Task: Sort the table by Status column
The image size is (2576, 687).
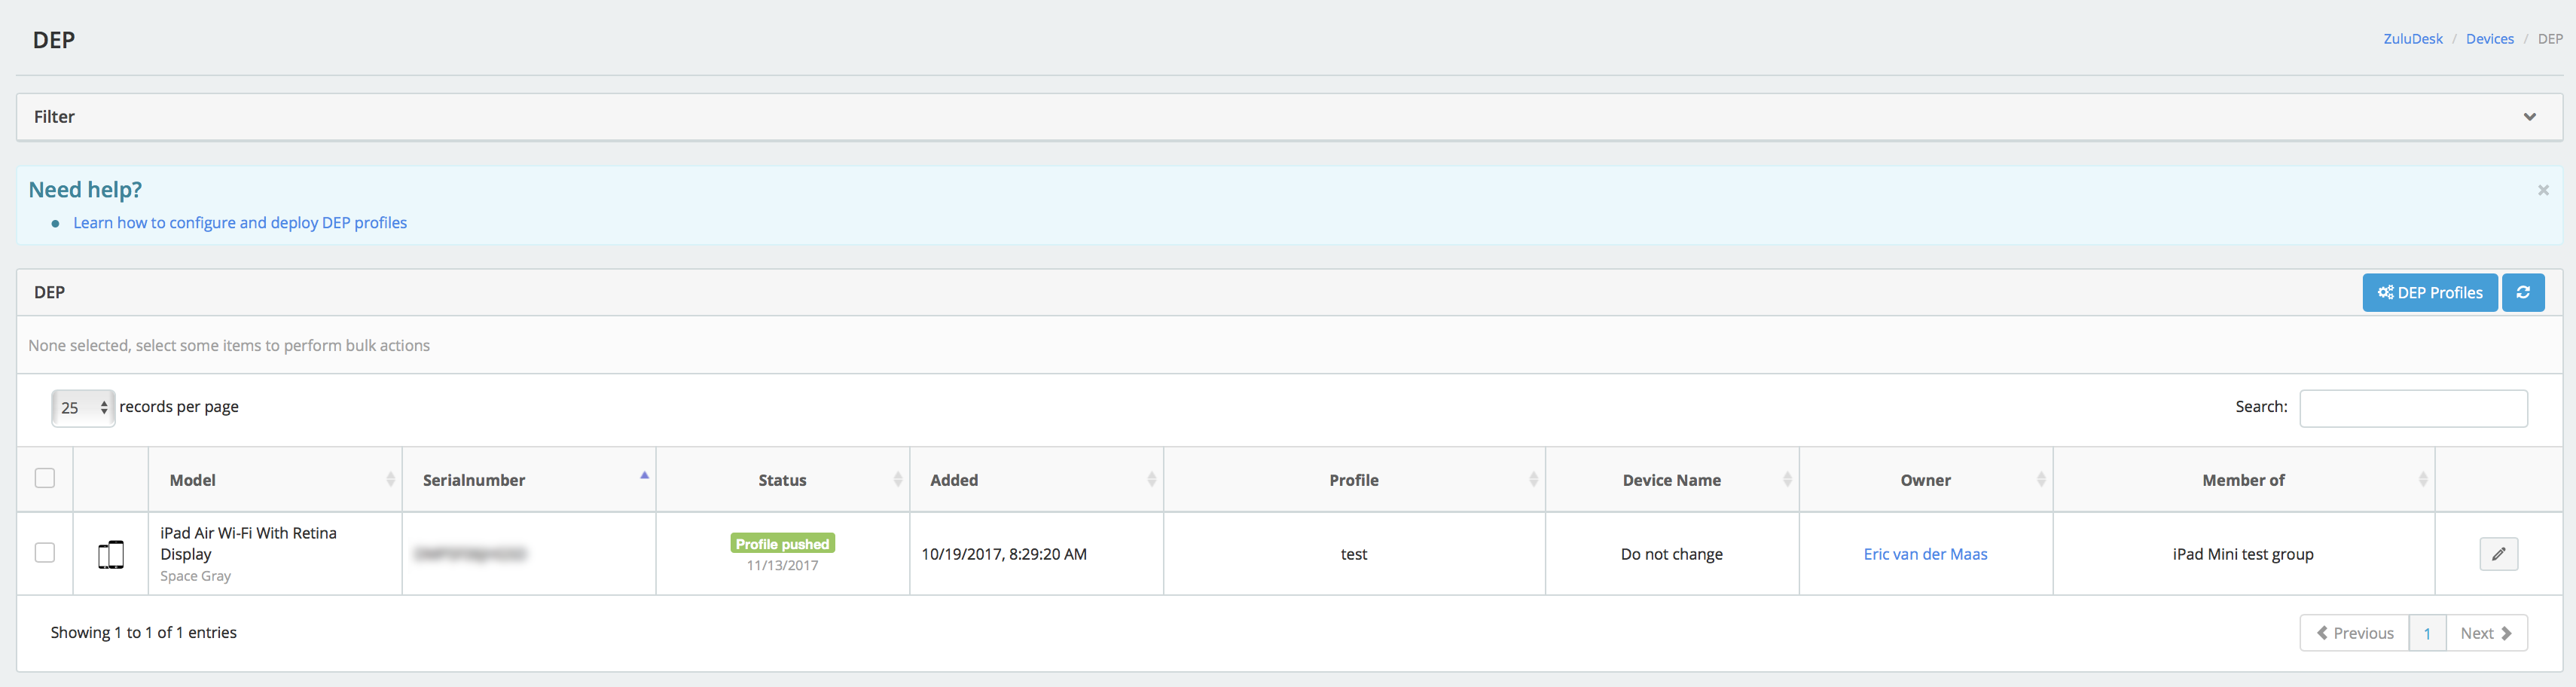Action: coord(783,480)
